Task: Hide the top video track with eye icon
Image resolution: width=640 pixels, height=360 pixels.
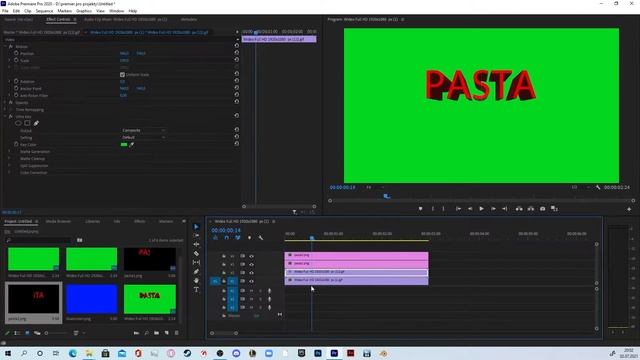Action: [251, 256]
